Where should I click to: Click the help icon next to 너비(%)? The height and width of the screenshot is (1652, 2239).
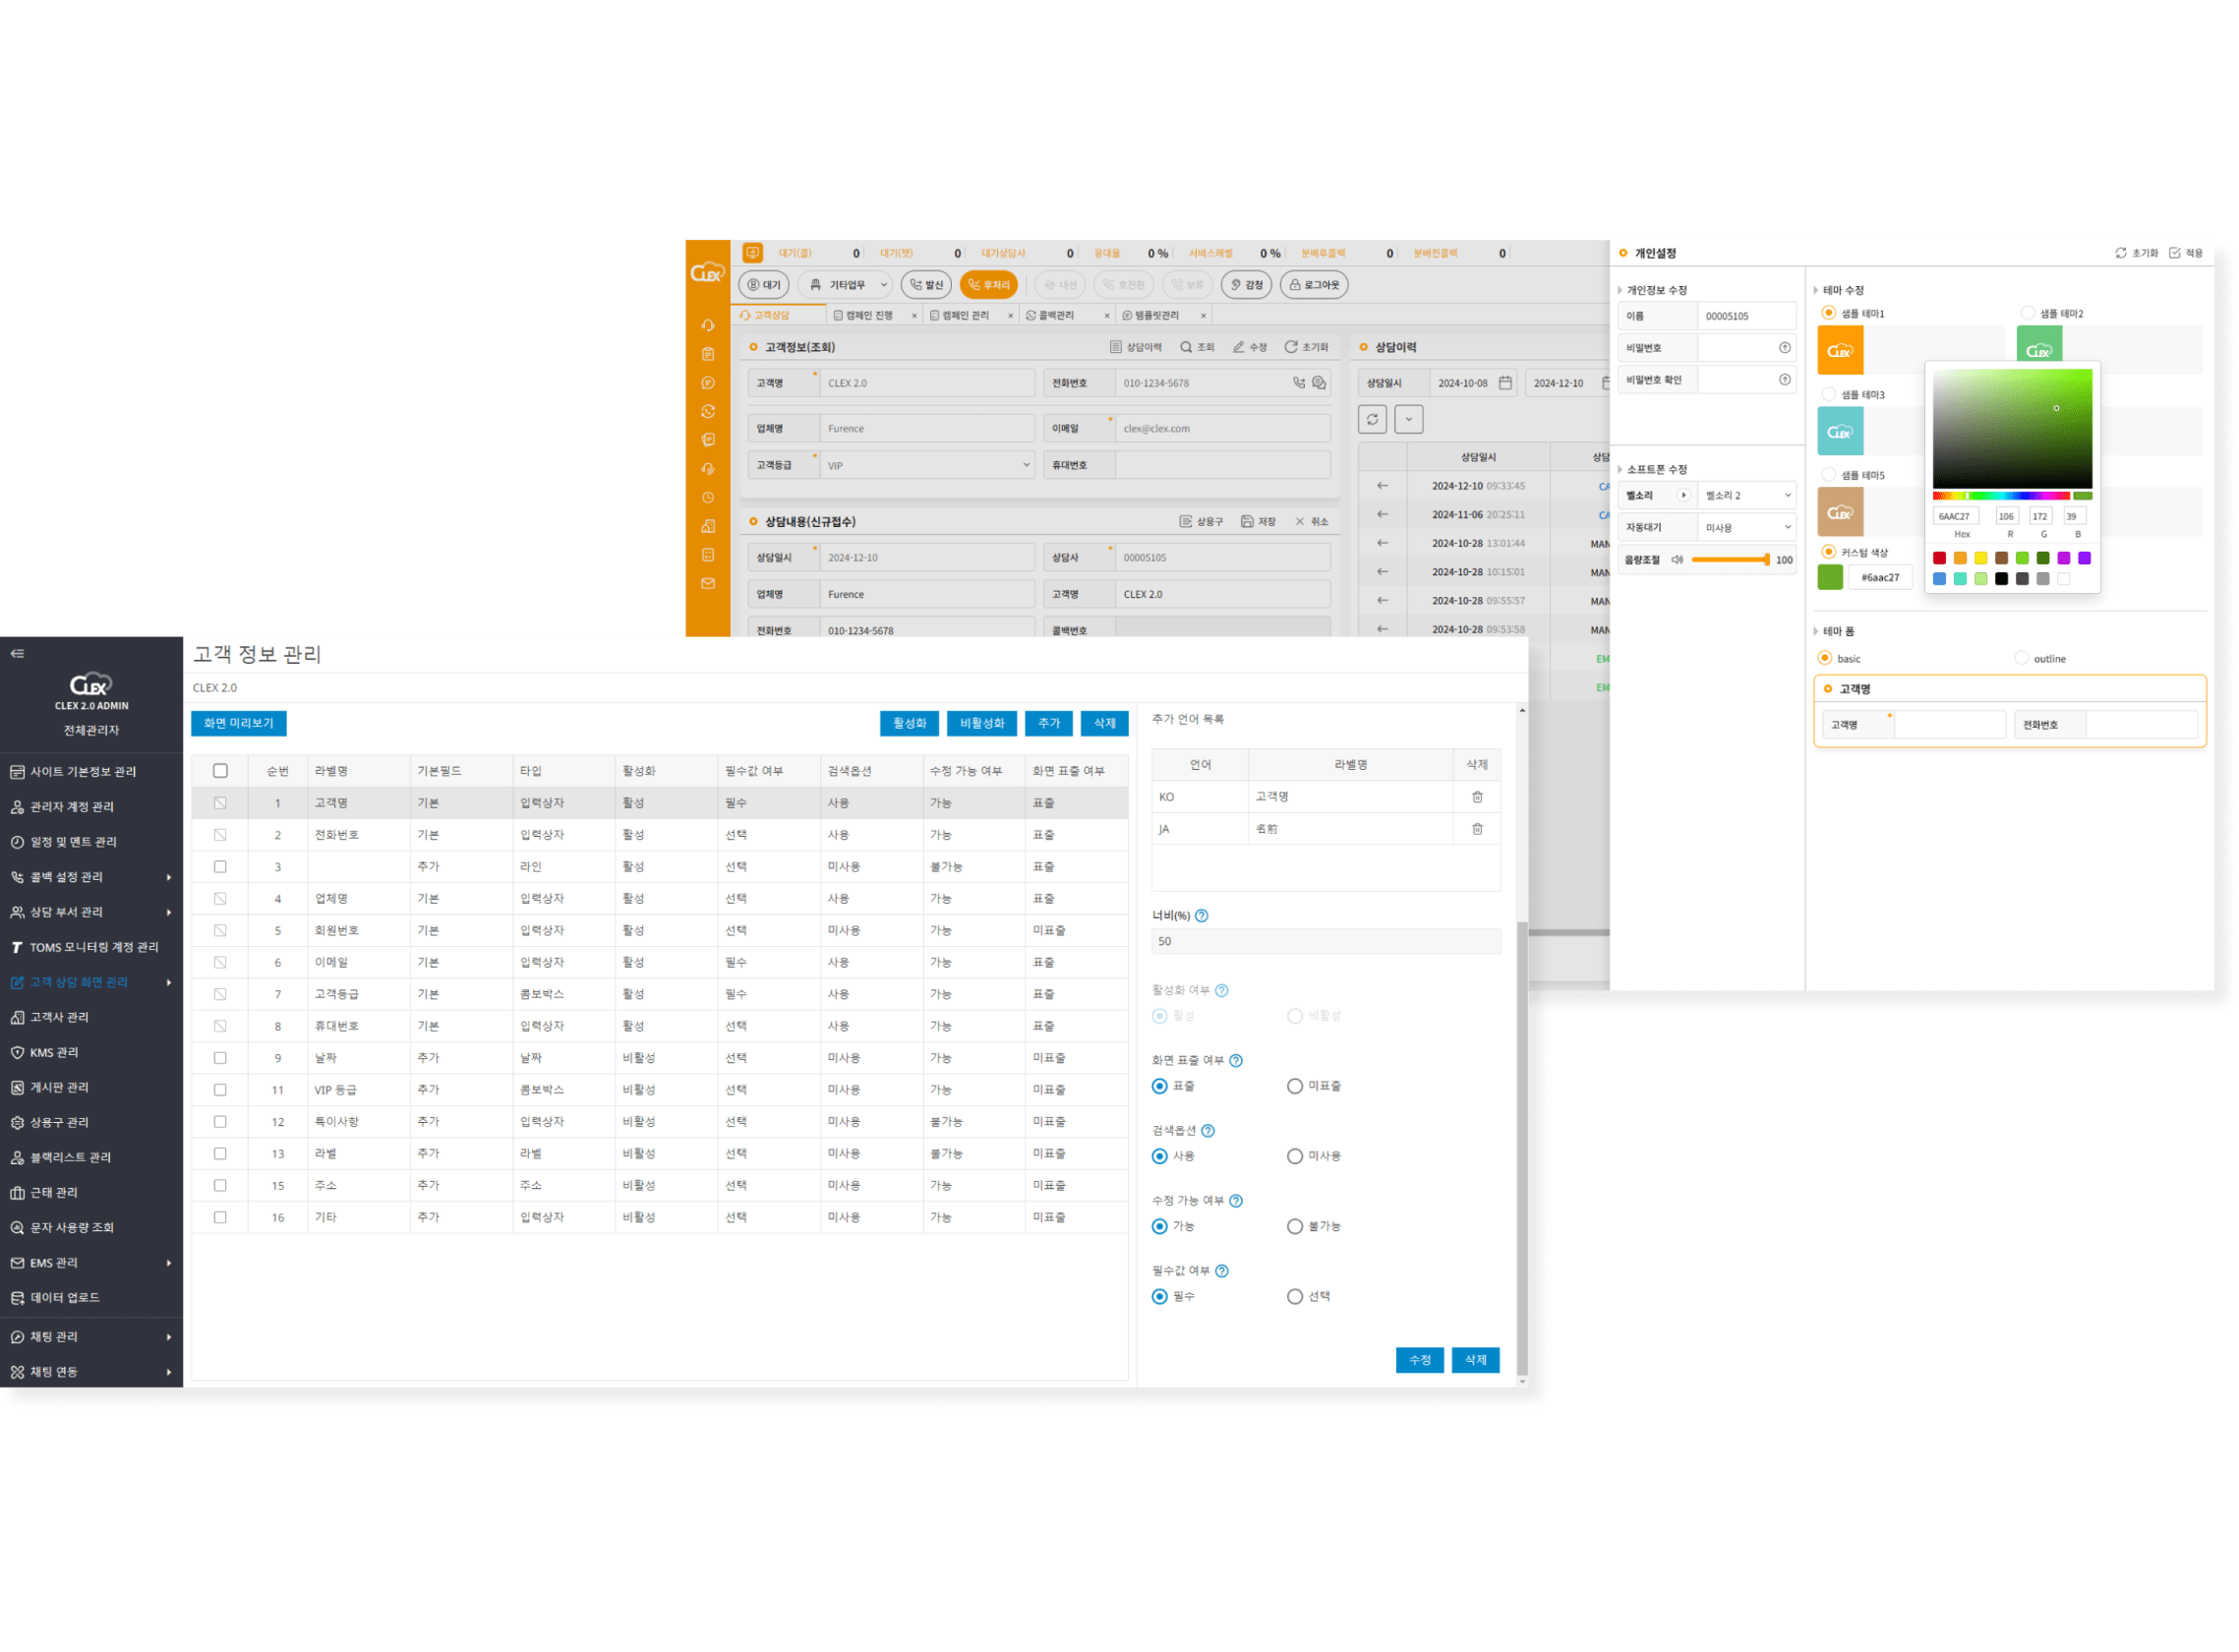tap(1202, 916)
